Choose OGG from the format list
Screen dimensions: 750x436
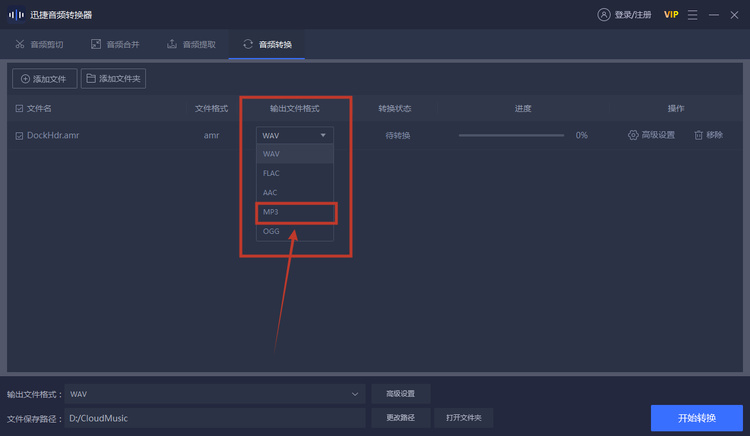295,231
